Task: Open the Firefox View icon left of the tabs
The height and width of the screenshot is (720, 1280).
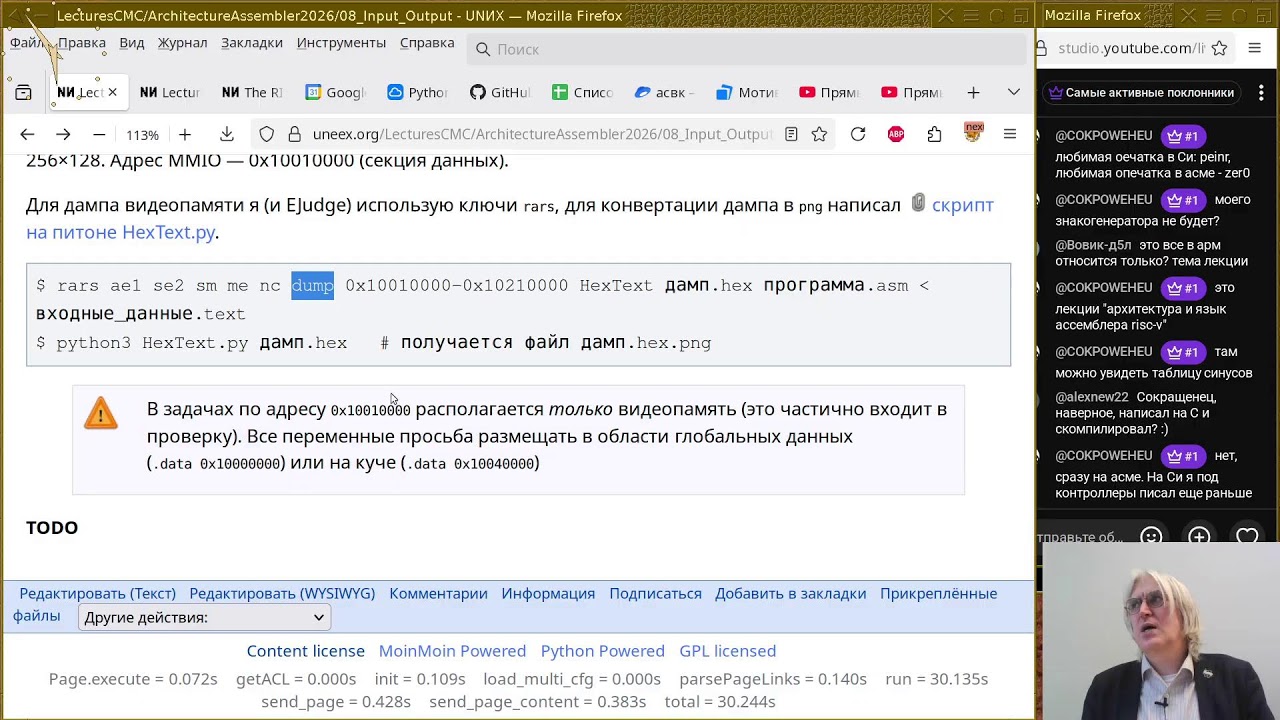Action: (23, 92)
